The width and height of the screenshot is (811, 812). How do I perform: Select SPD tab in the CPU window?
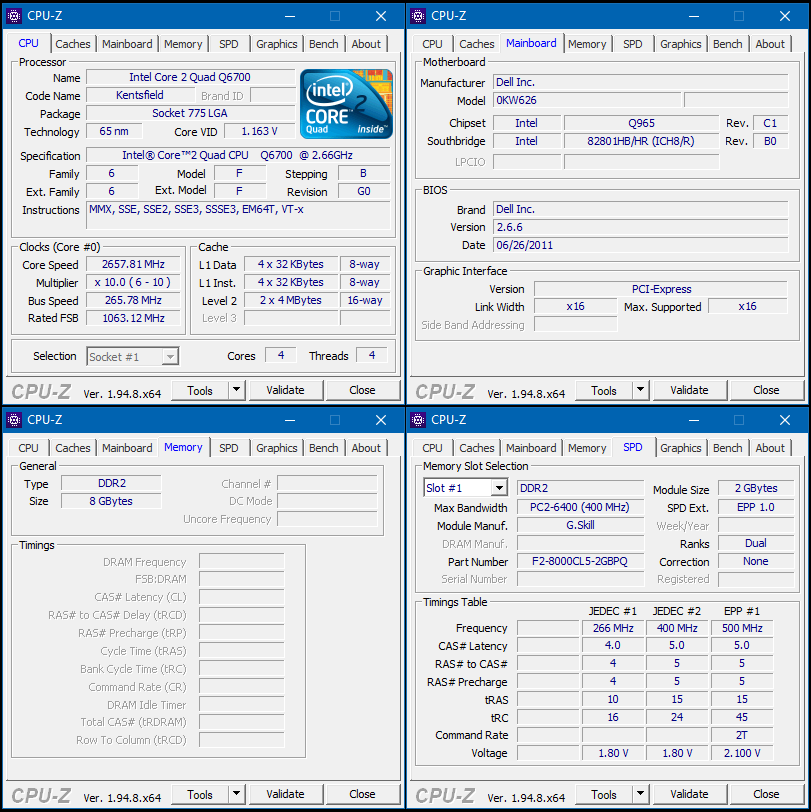(229, 44)
